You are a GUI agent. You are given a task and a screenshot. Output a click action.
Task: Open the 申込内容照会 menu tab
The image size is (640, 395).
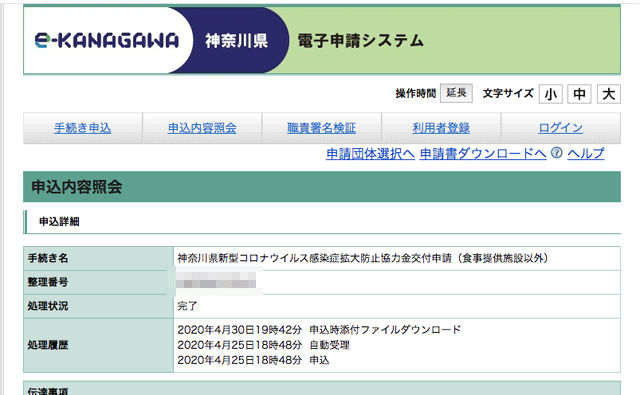tap(202, 128)
